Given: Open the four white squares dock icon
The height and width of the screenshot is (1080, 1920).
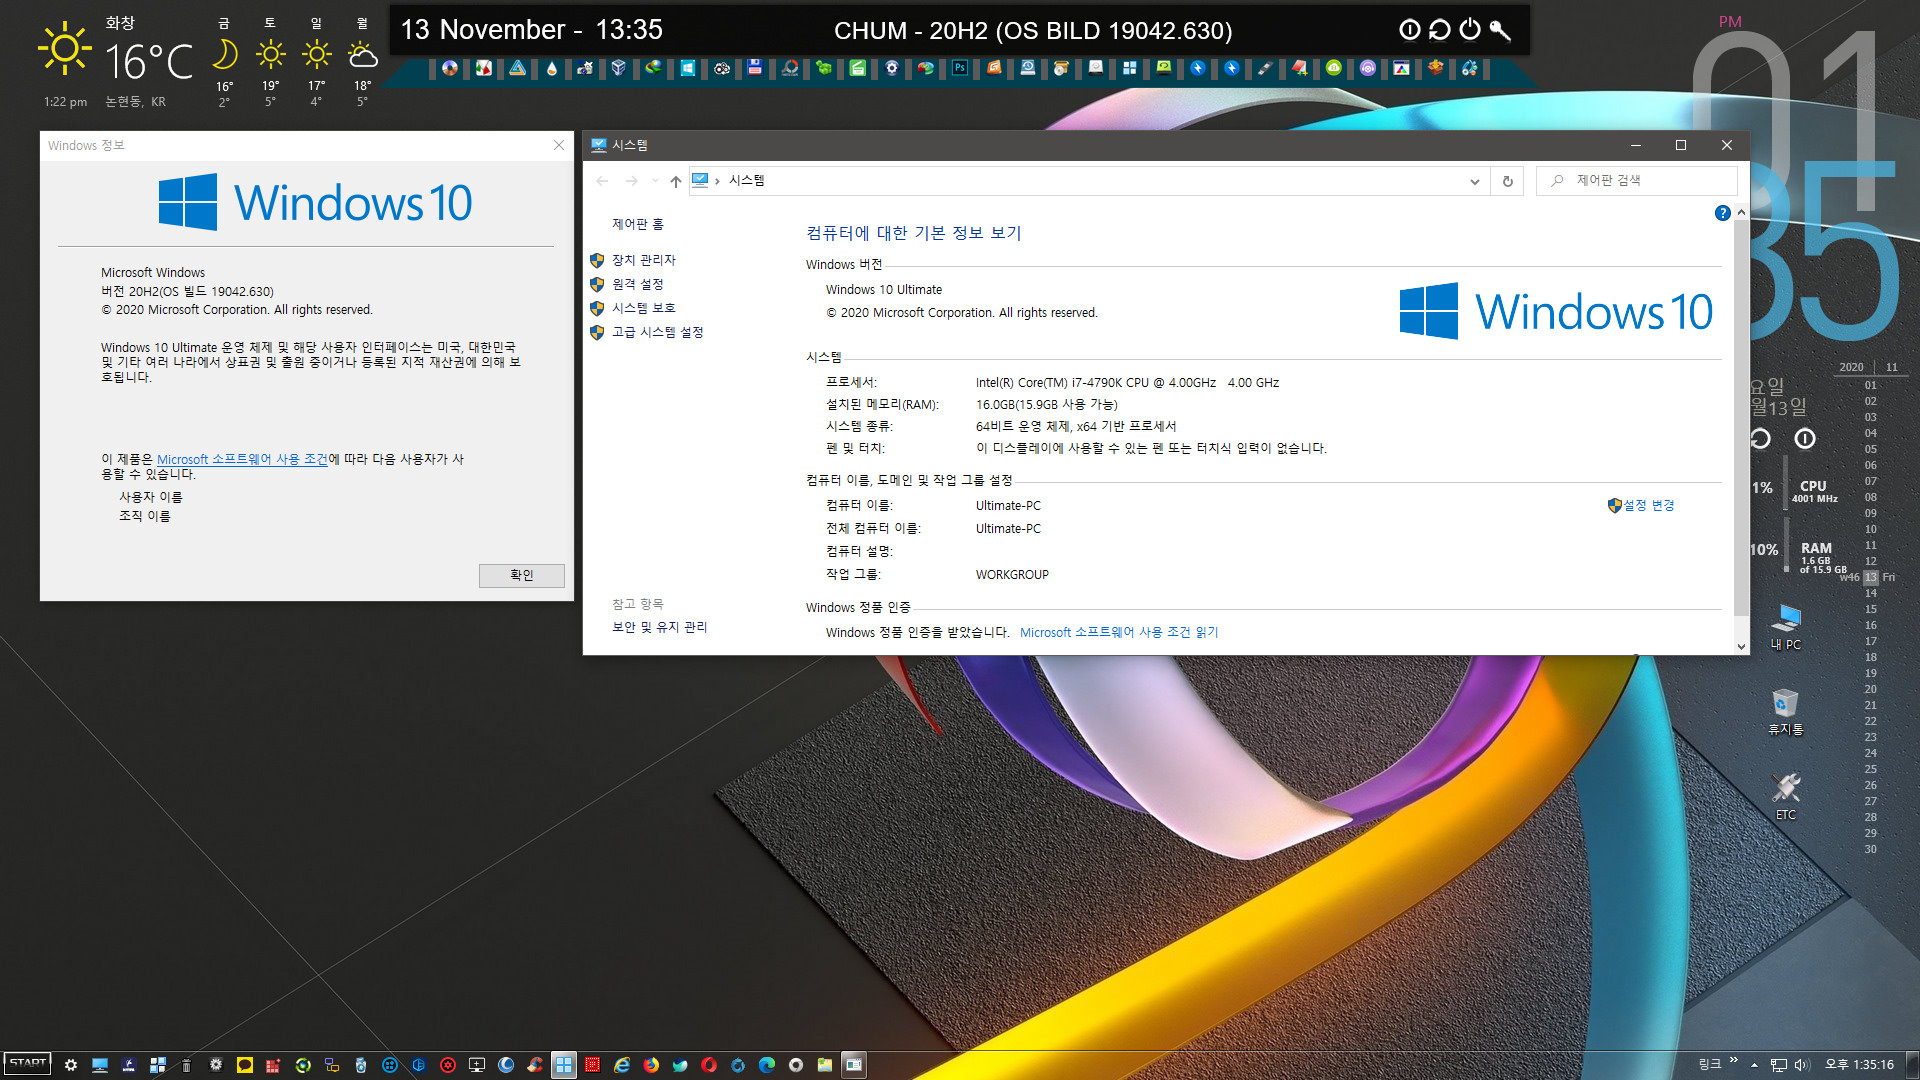Looking at the screenshot, I should (1129, 68).
